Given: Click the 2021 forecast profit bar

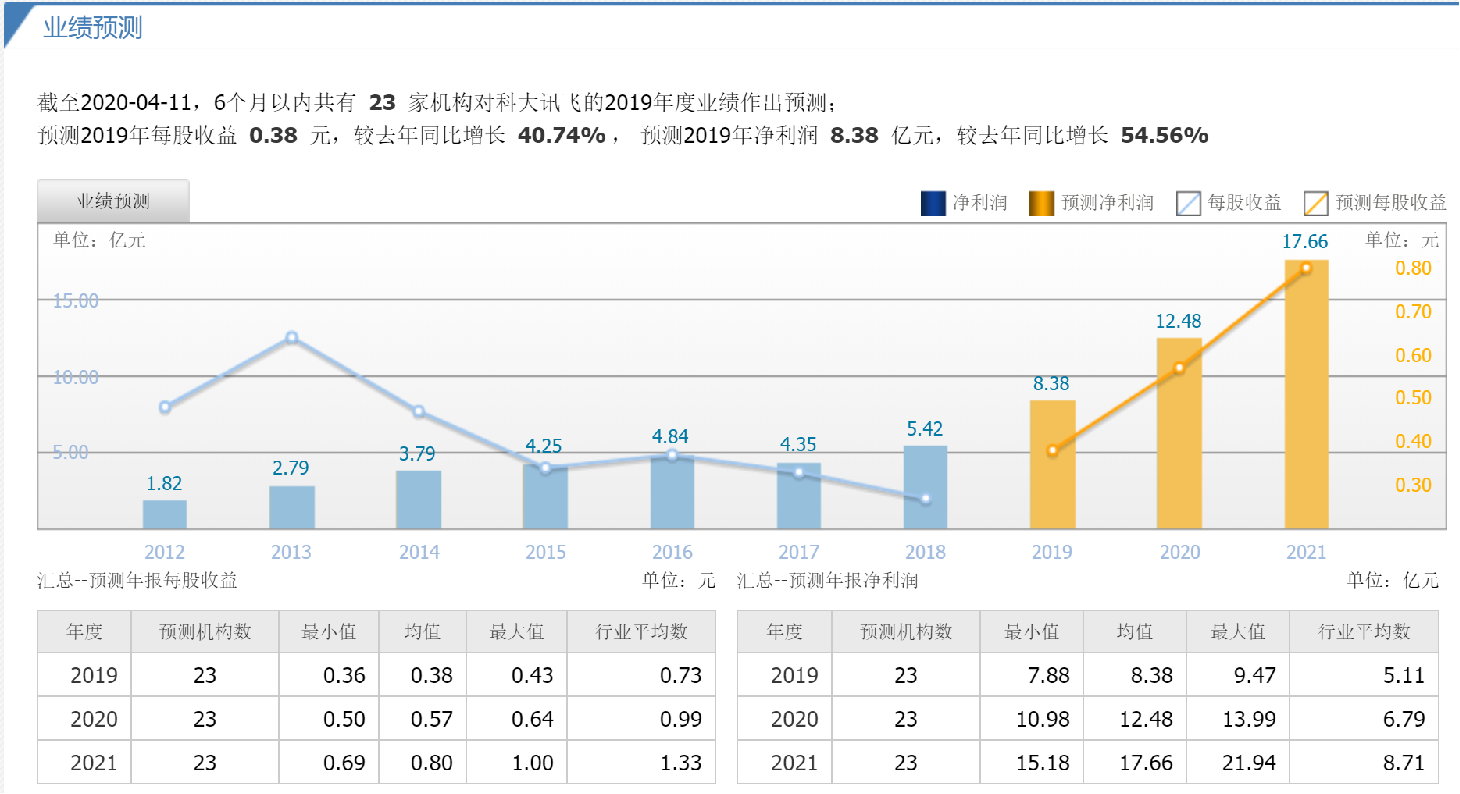Looking at the screenshot, I should point(1306,394).
